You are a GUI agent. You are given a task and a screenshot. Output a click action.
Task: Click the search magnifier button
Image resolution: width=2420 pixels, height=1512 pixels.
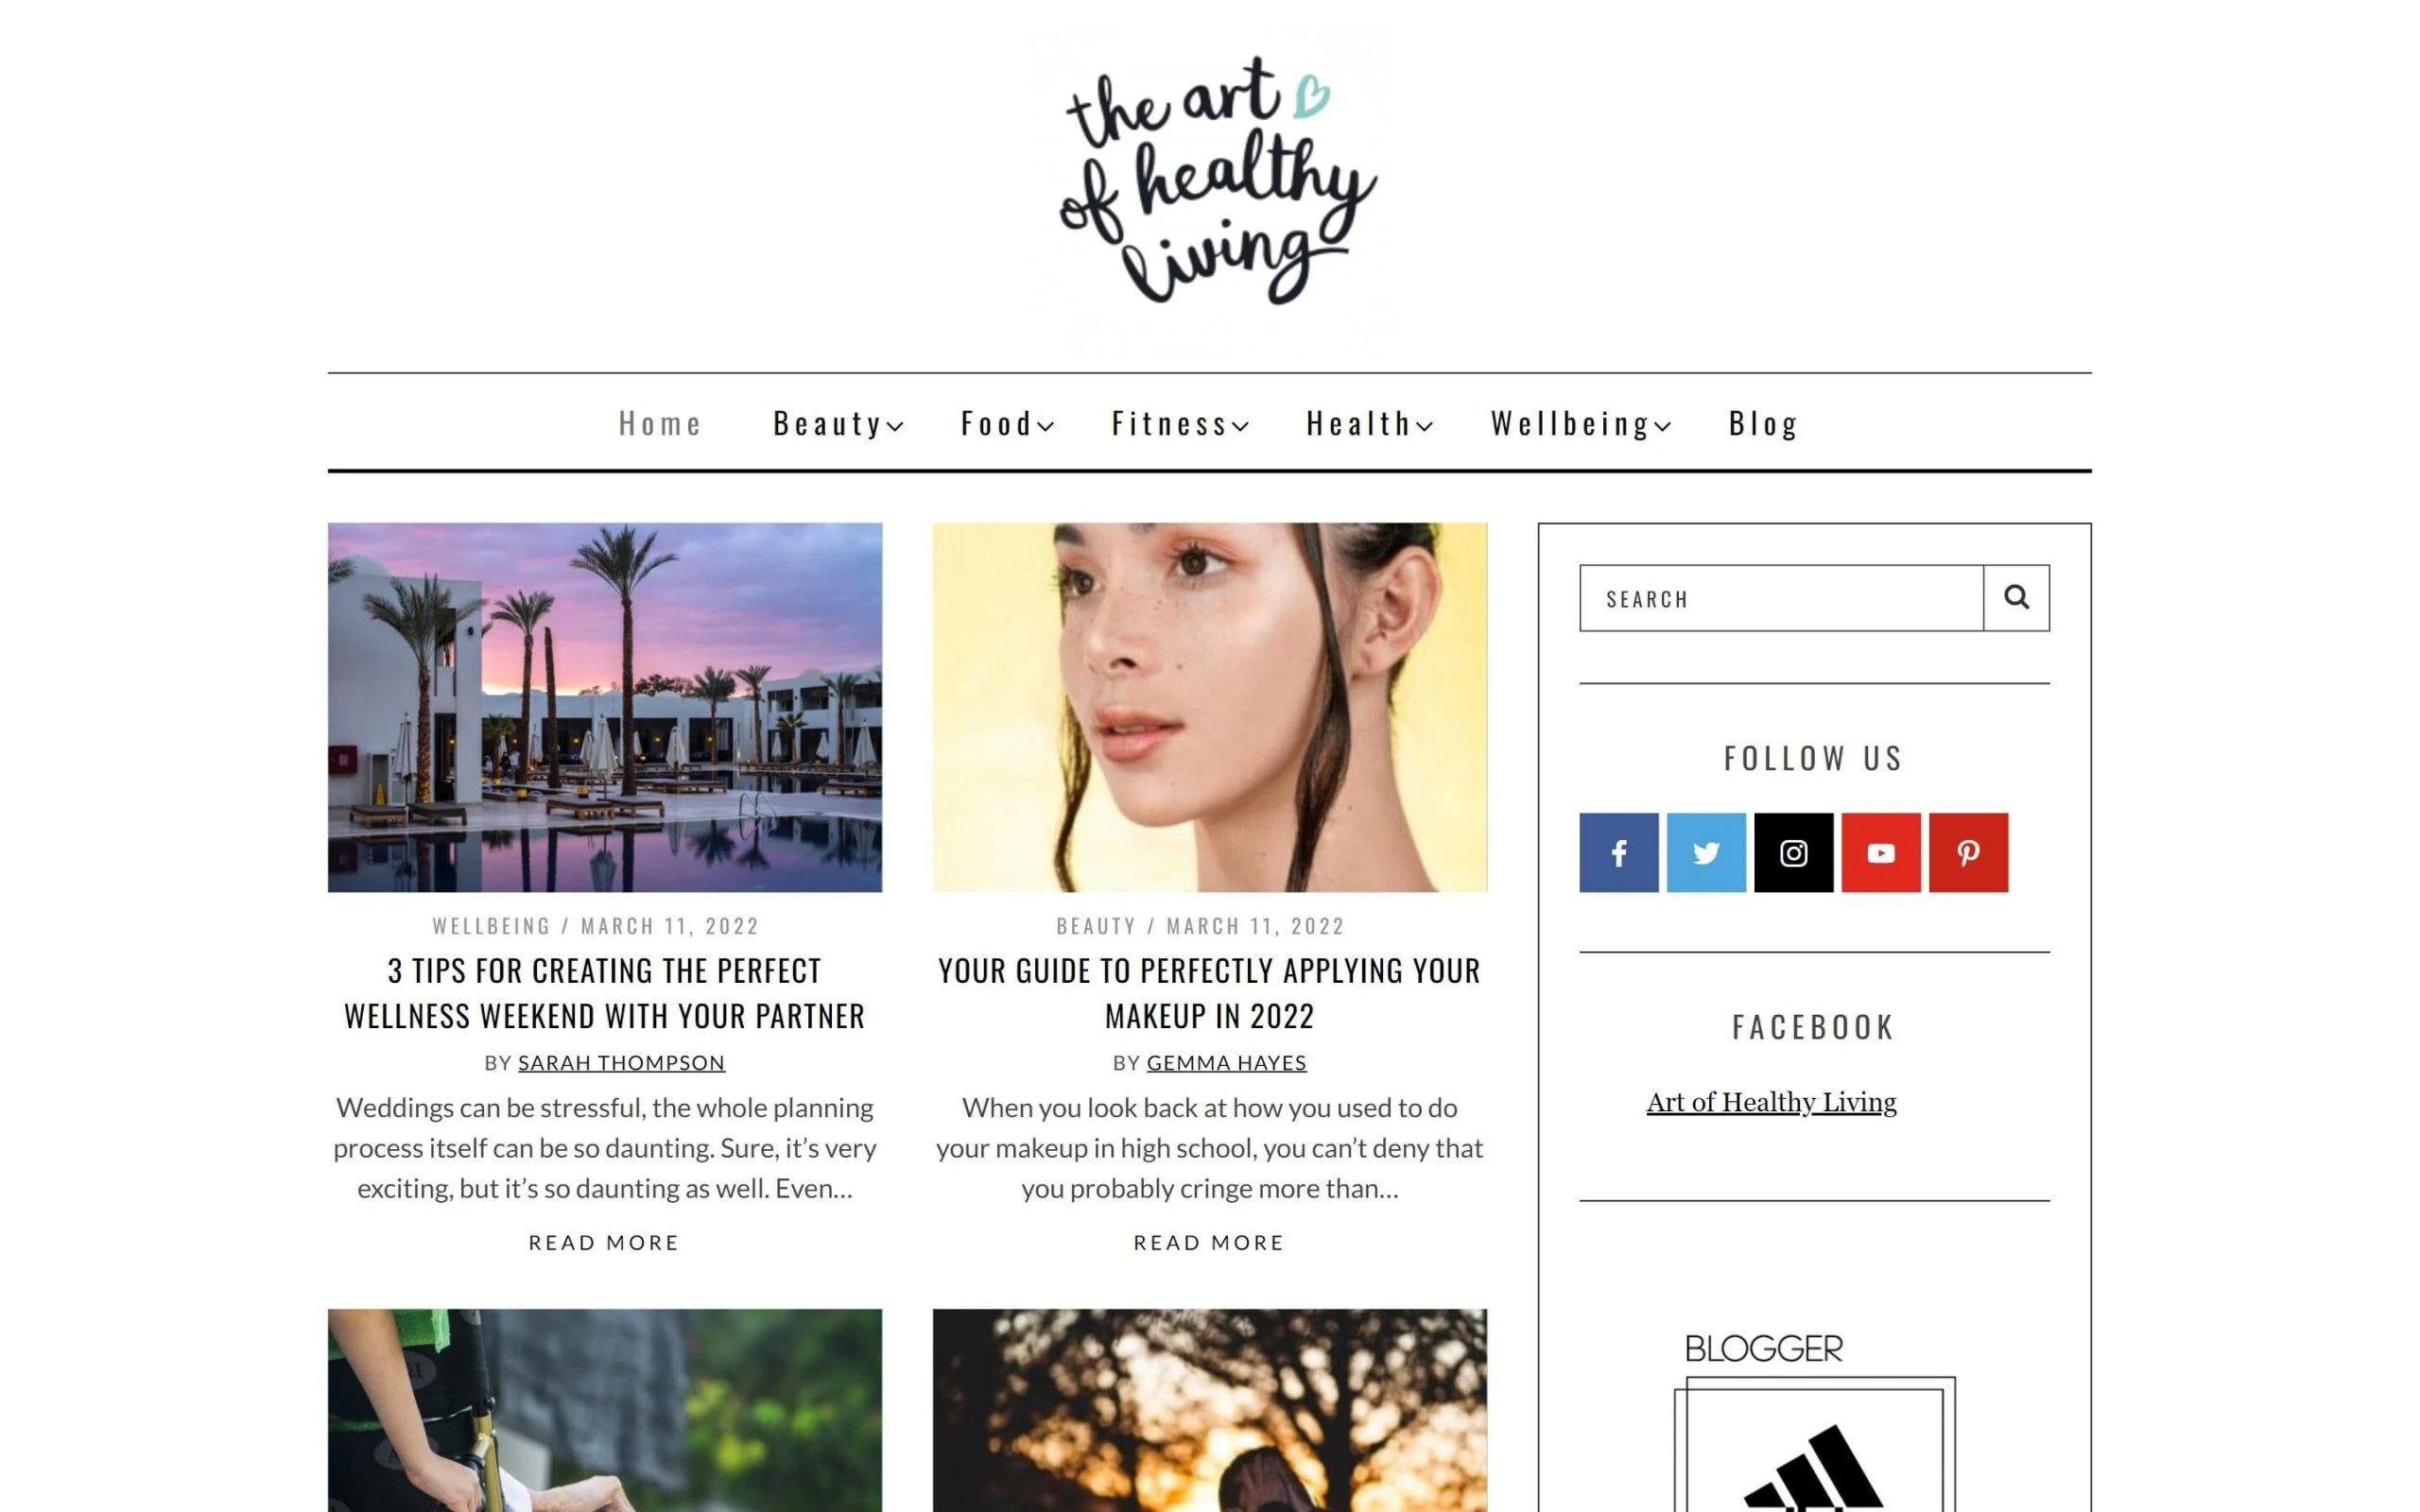click(x=2016, y=598)
